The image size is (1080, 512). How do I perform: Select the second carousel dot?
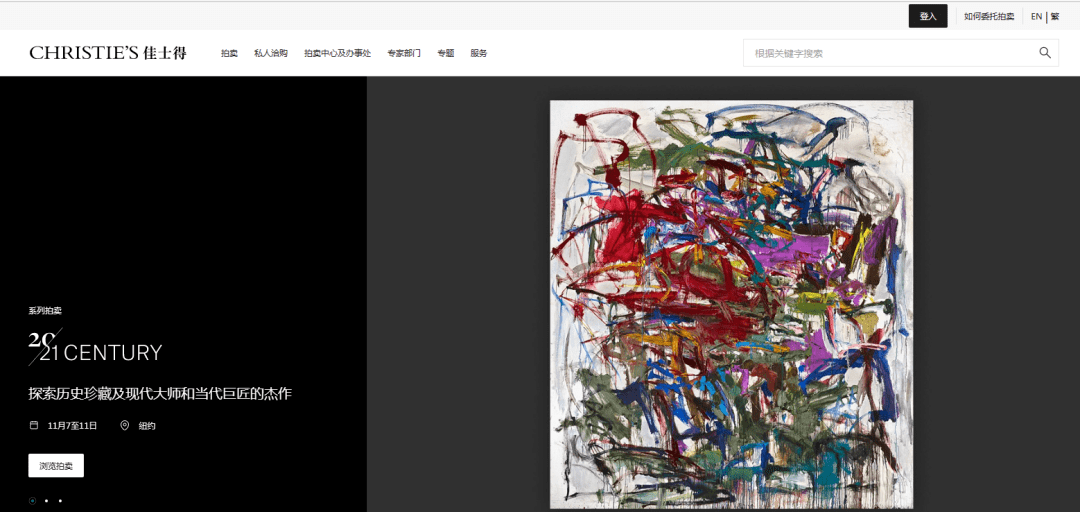point(46,501)
